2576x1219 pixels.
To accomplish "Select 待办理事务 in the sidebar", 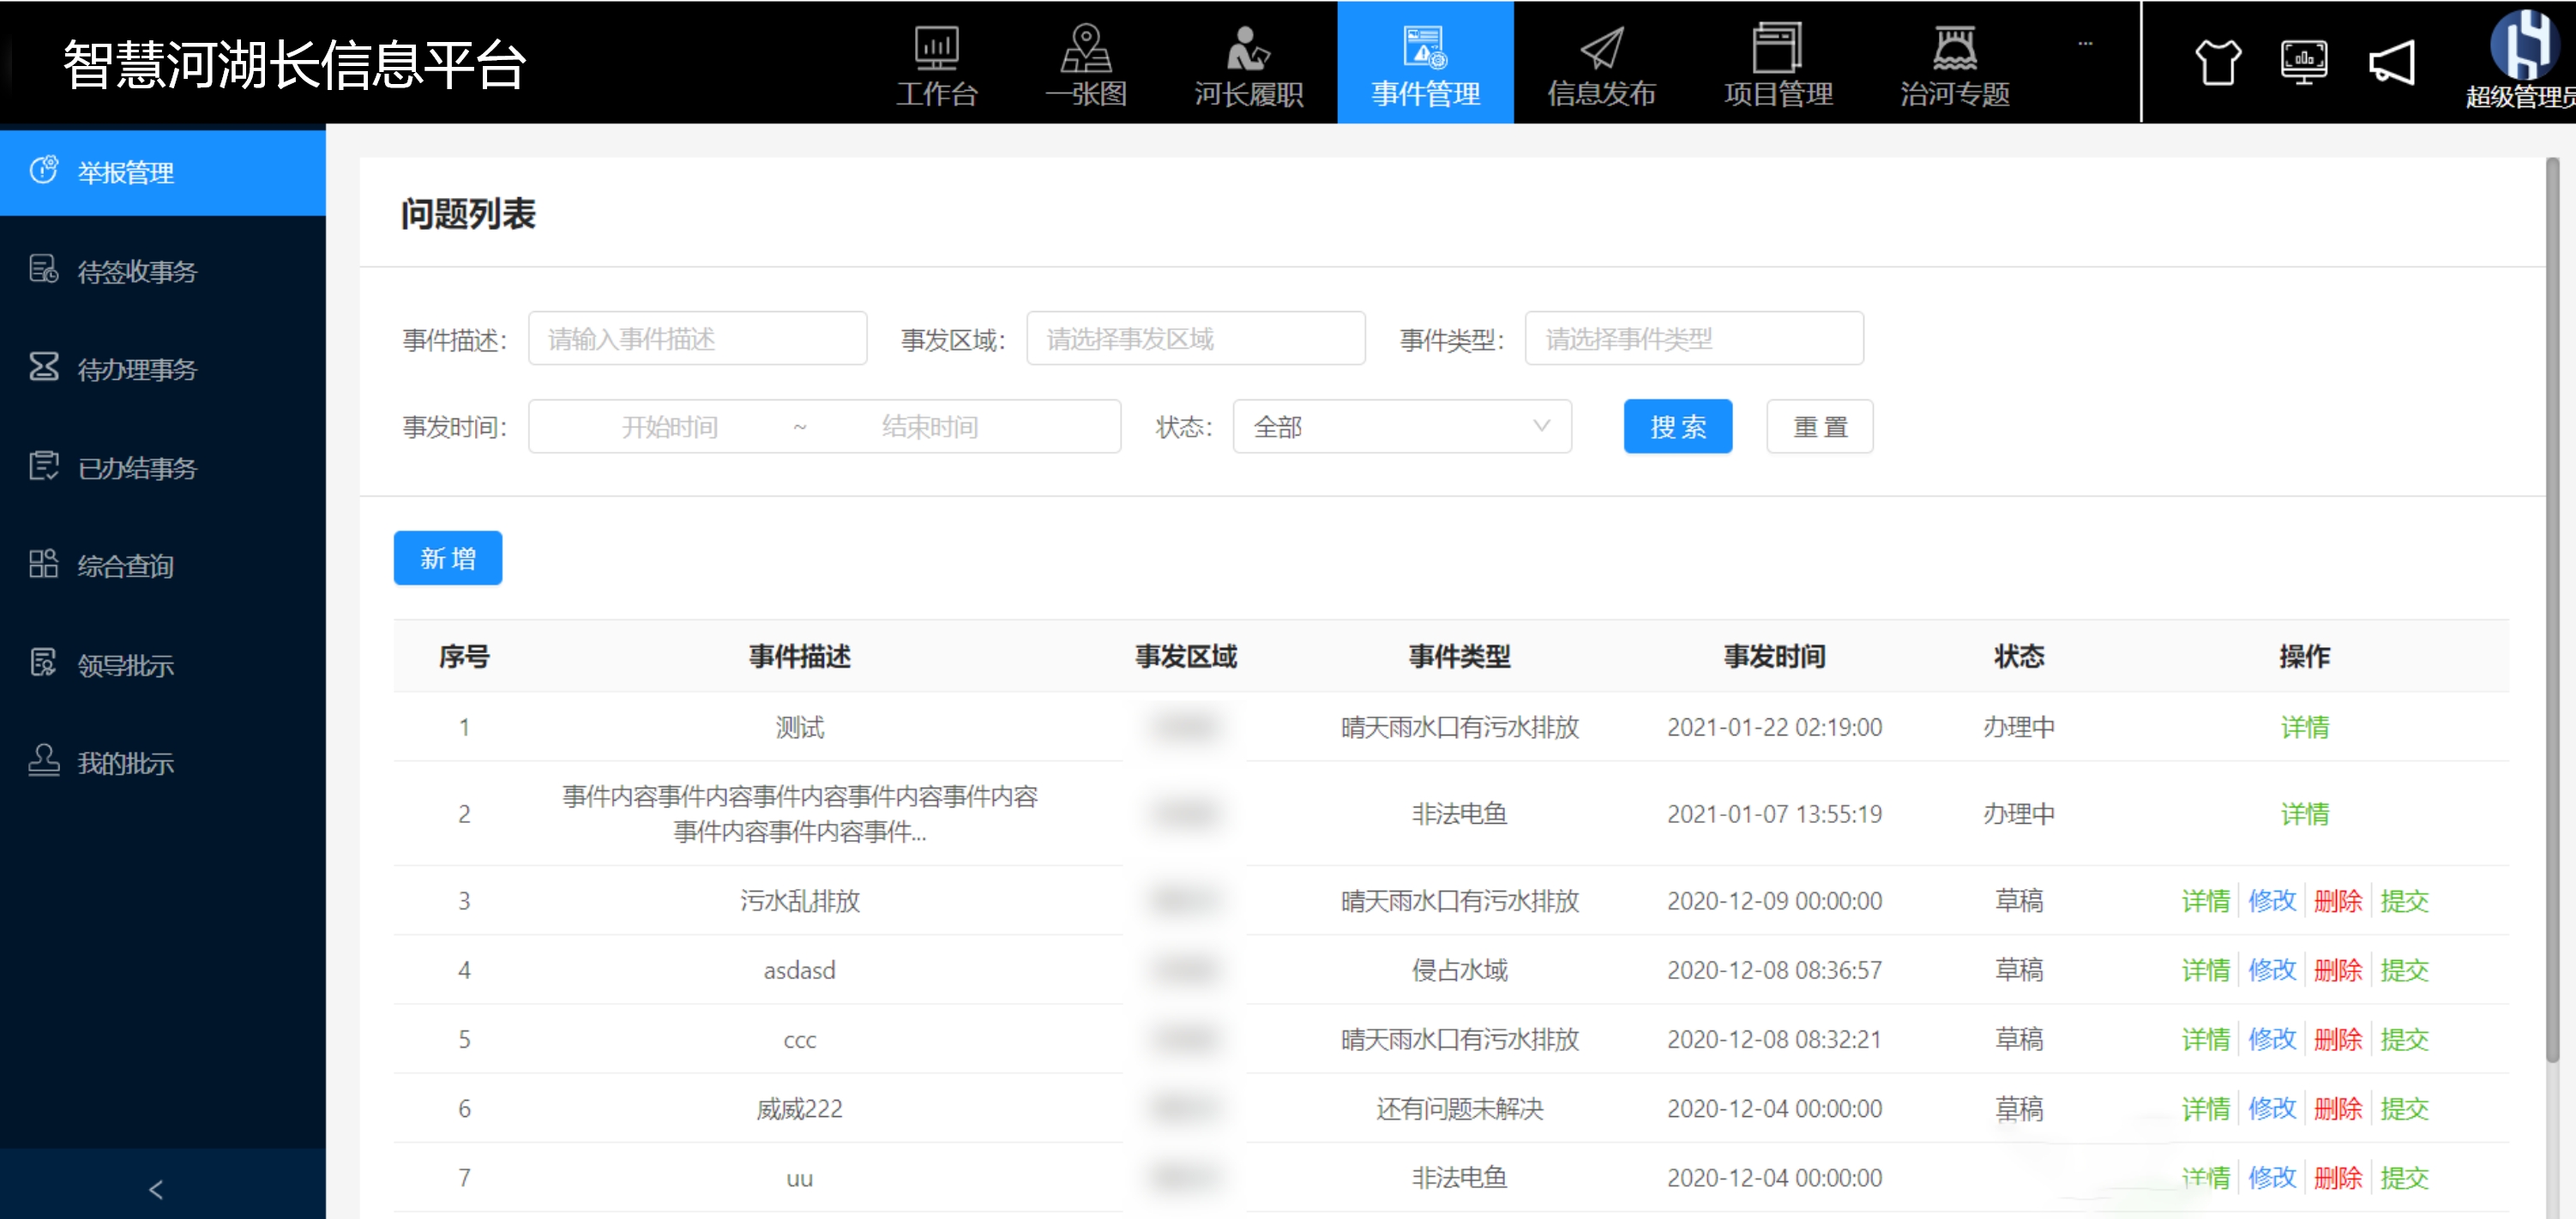I will 137,369.
